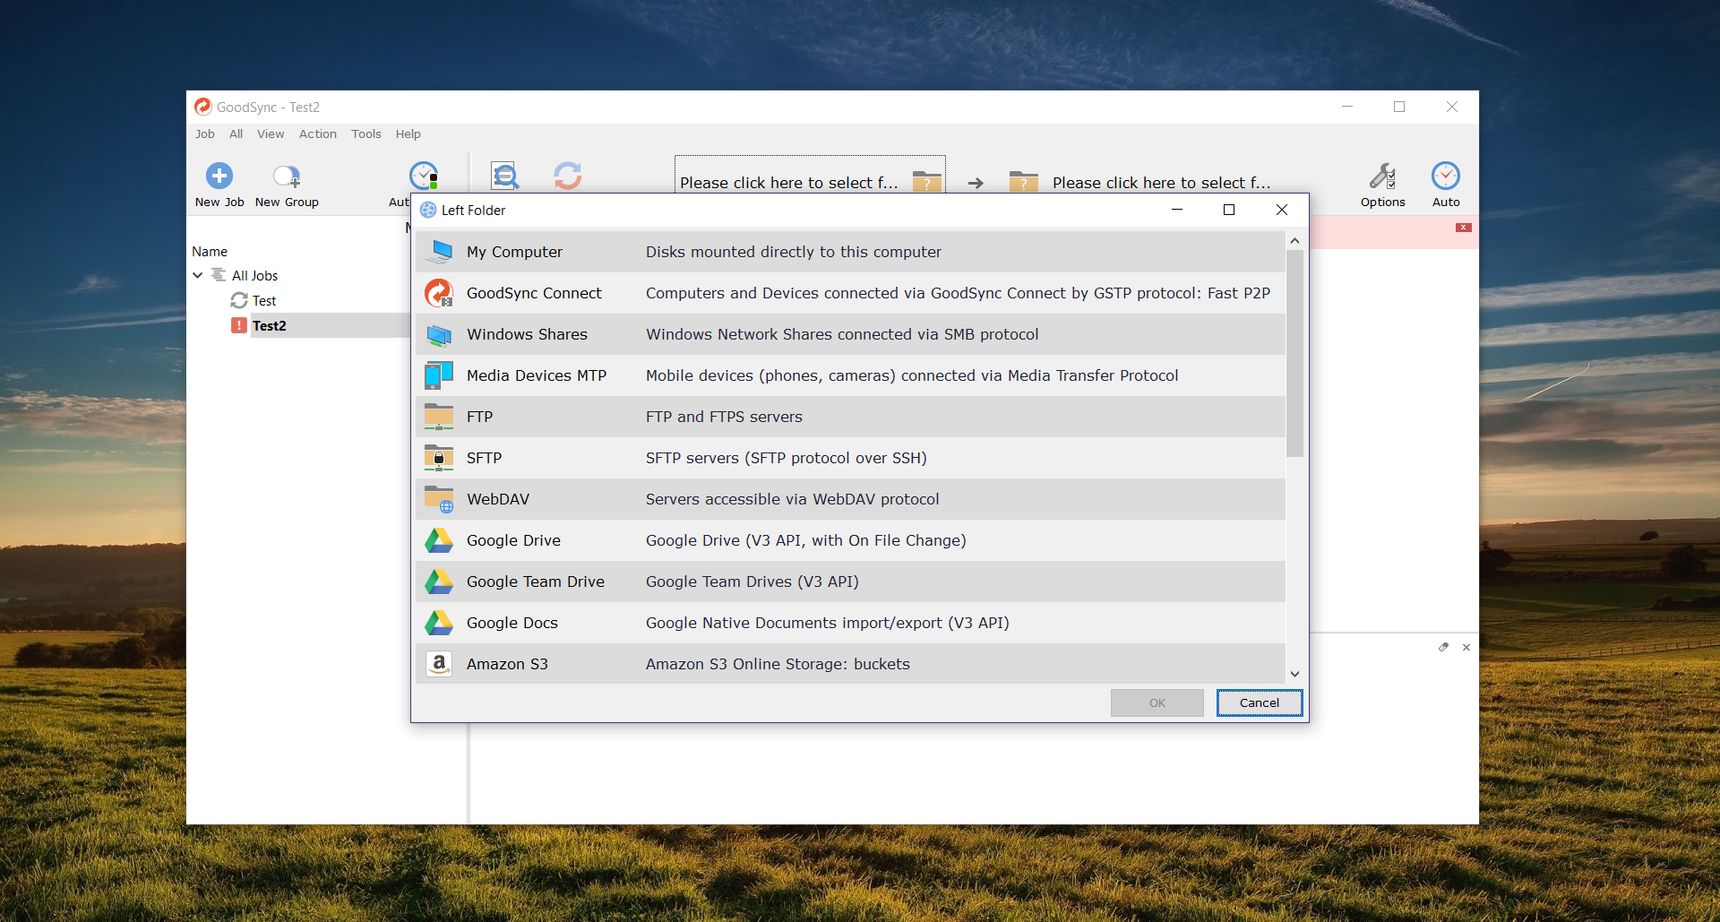Click the New Job plus icon
1720x922 pixels.
pyautogui.click(x=219, y=176)
